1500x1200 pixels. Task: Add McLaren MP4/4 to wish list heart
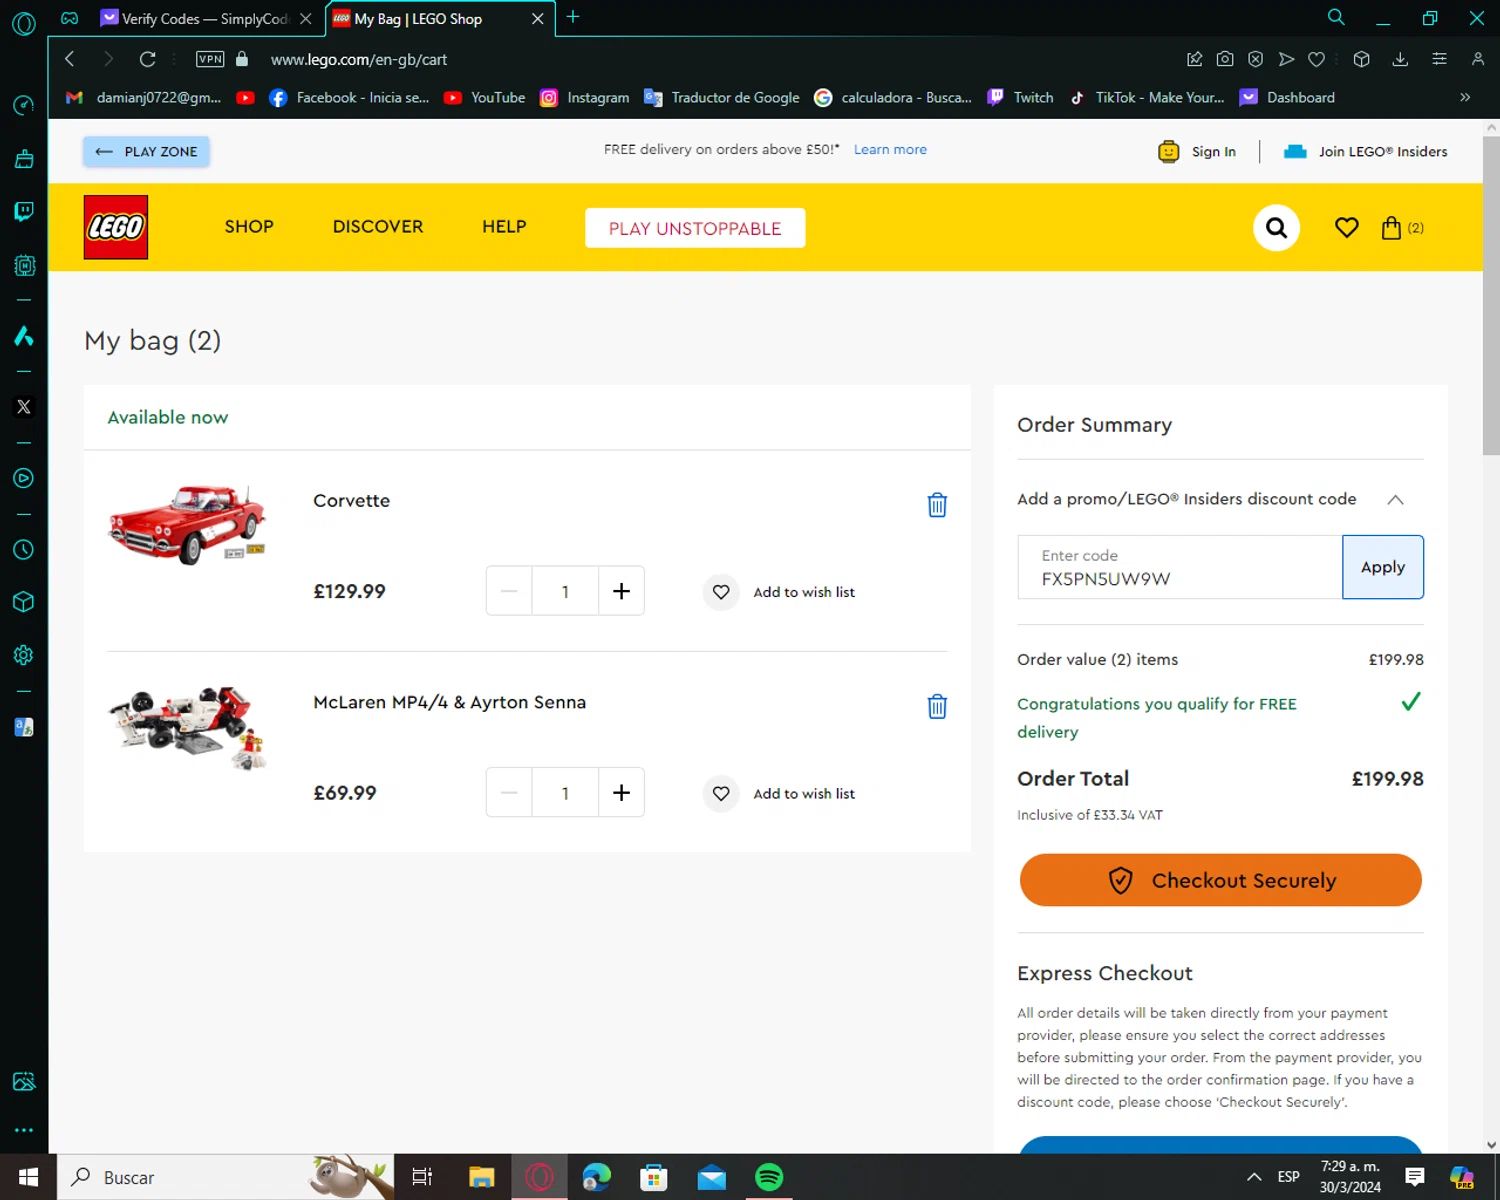[721, 794]
